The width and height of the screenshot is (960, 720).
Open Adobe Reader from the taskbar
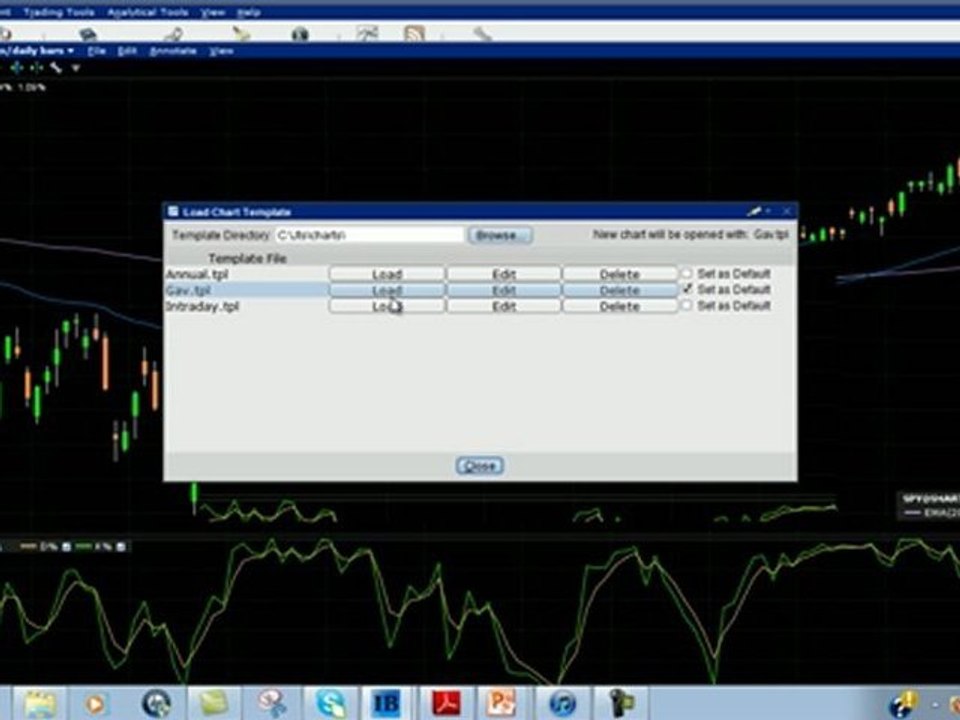pos(446,703)
